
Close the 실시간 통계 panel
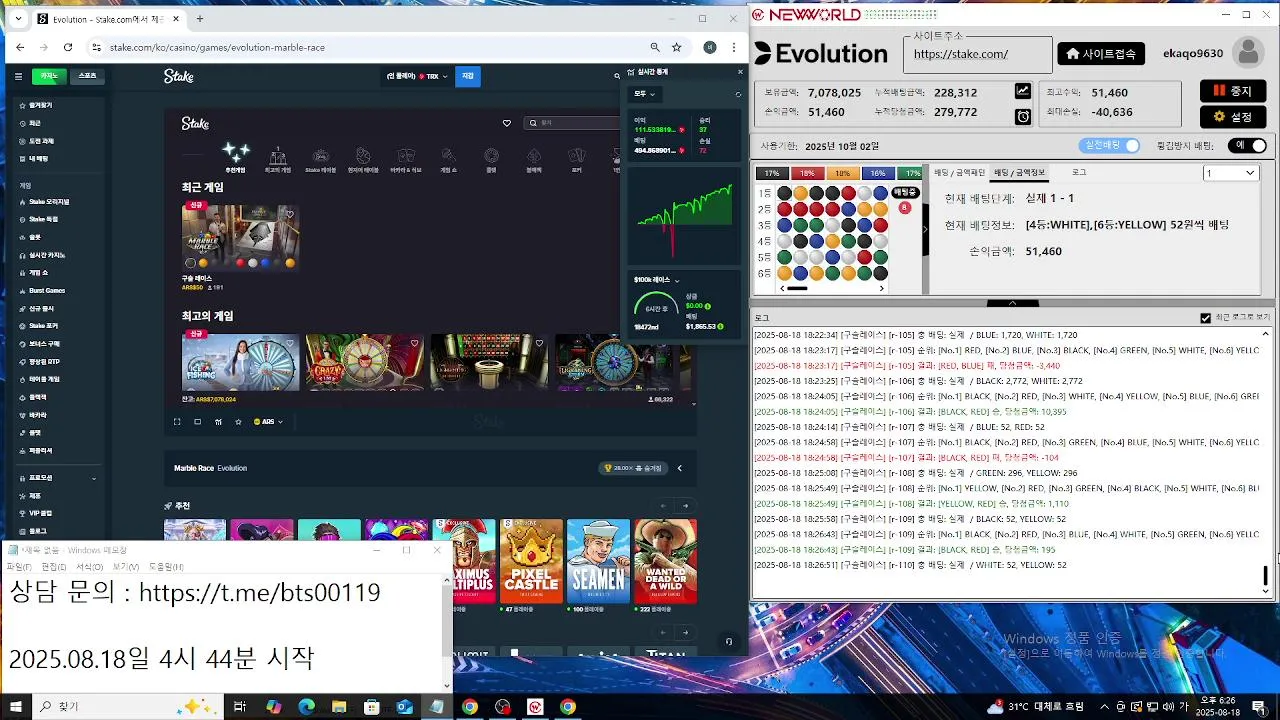(740, 72)
